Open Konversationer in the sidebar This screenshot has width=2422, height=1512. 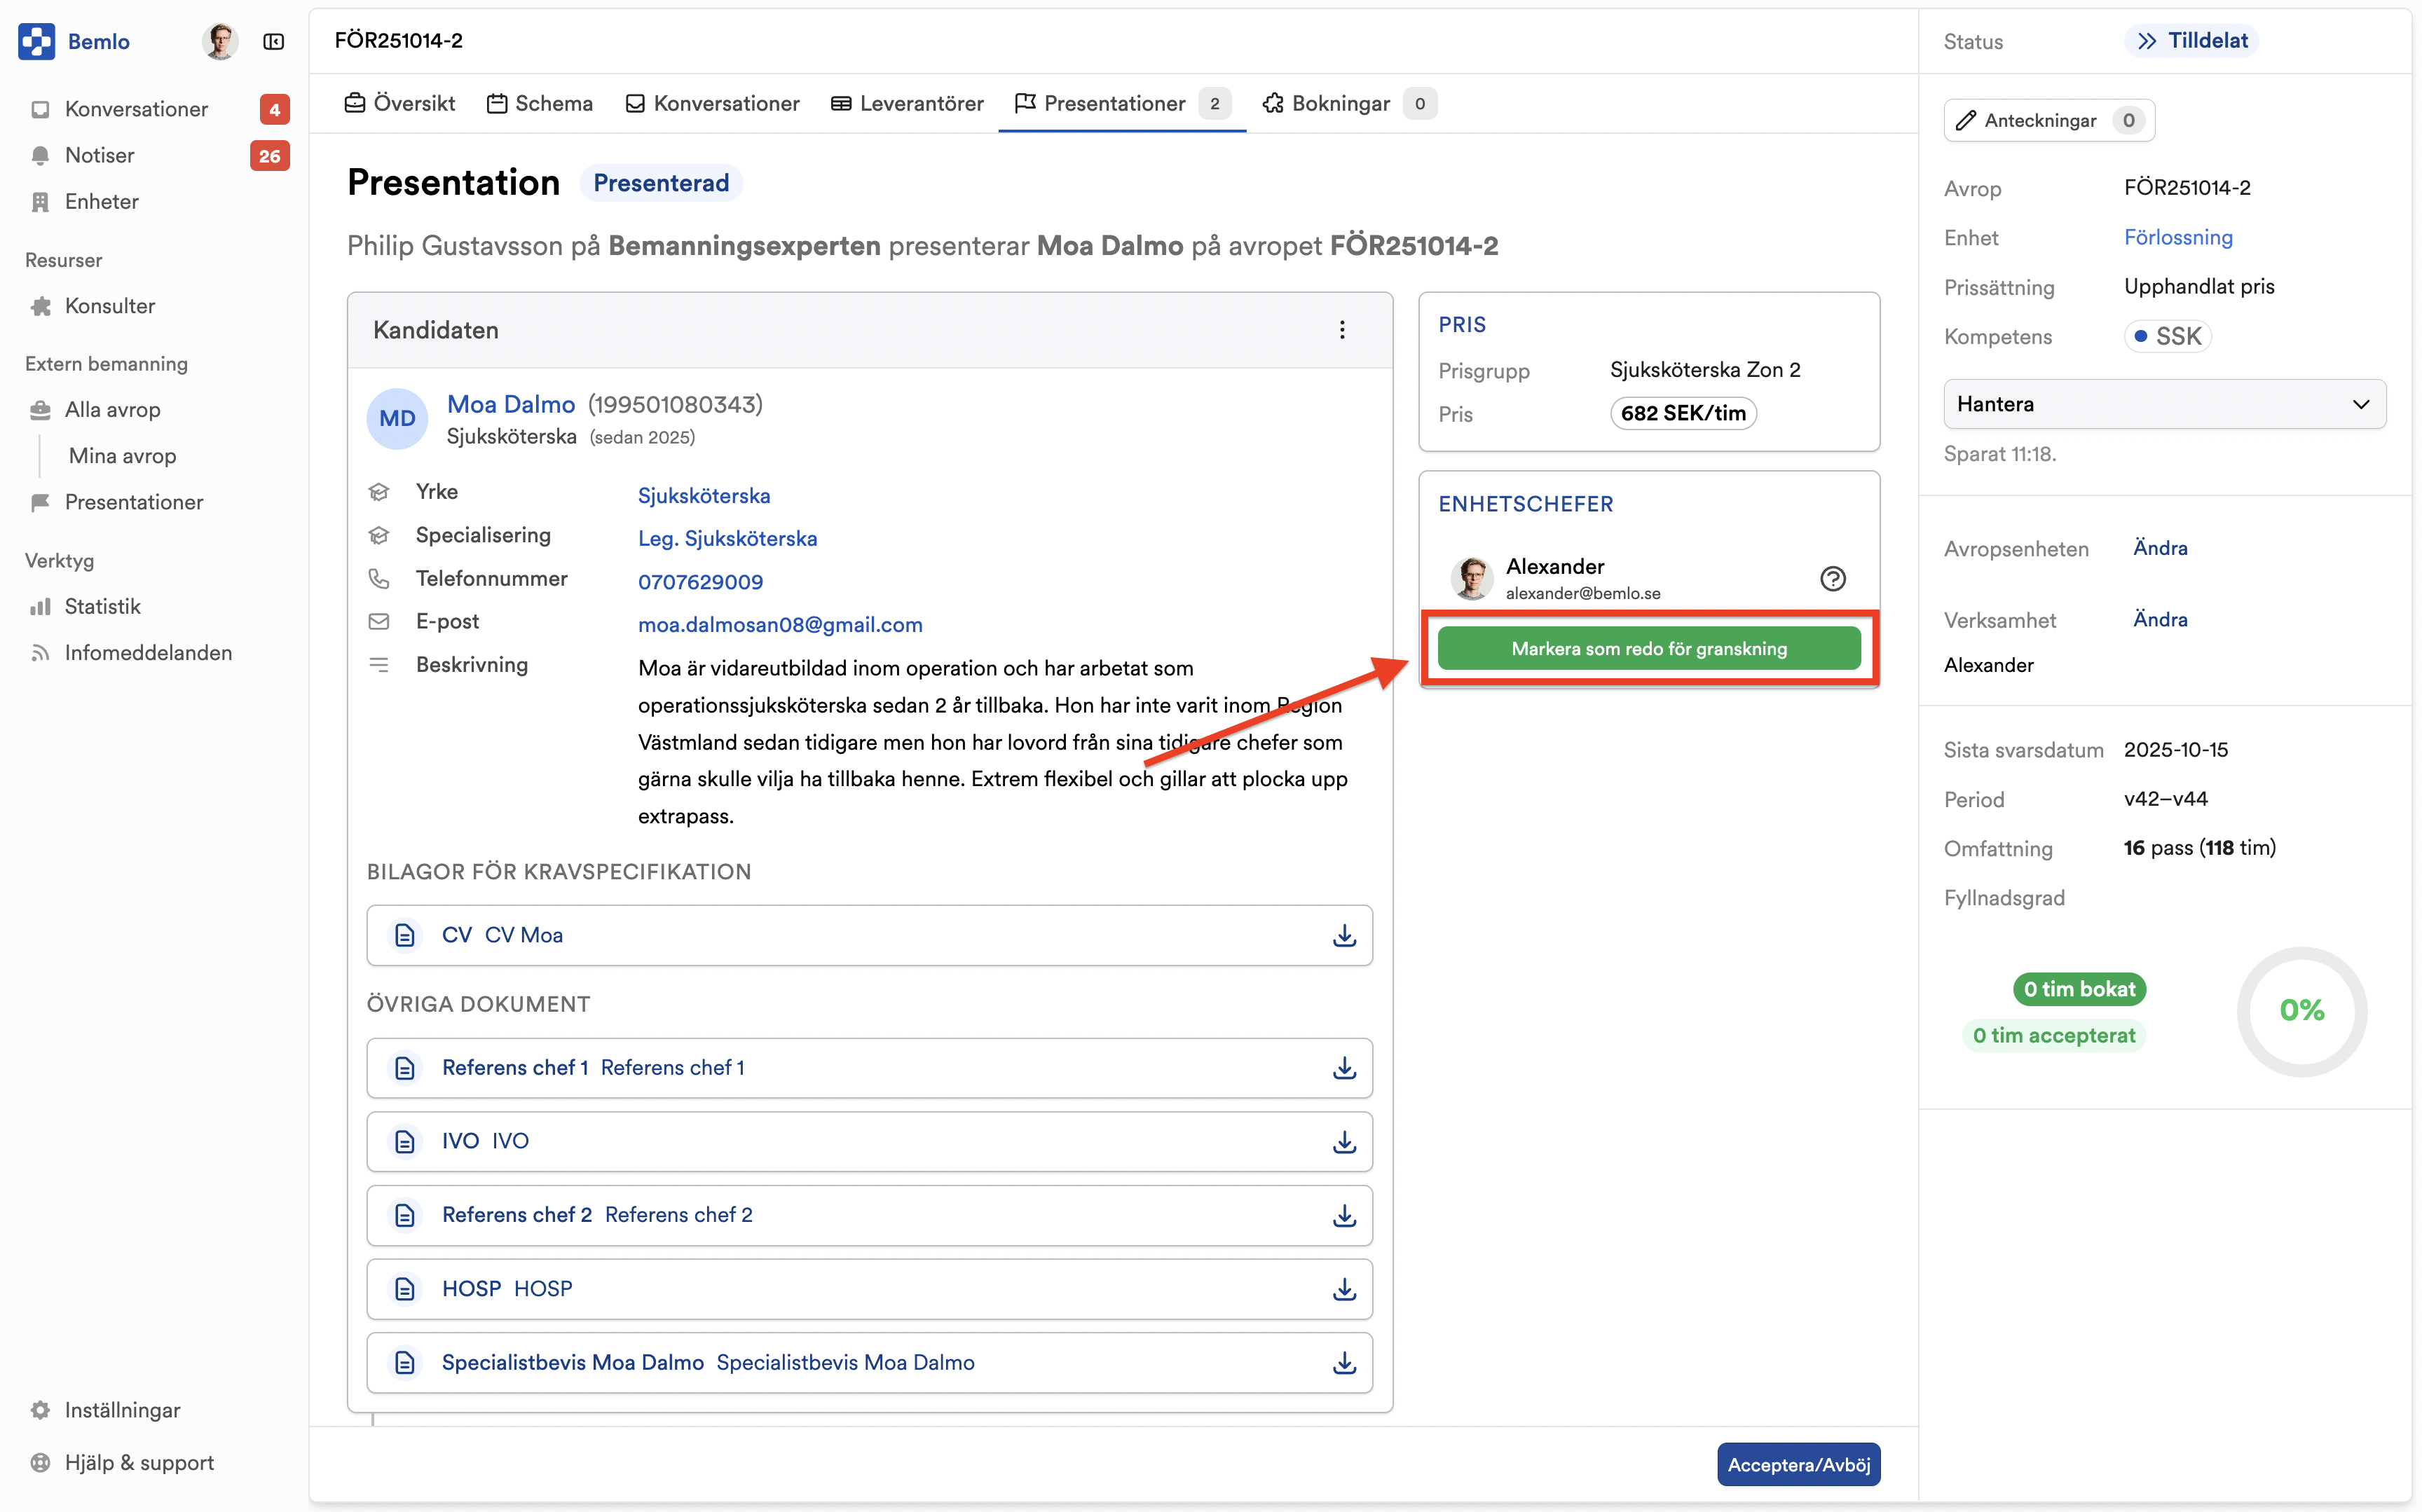point(136,109)
